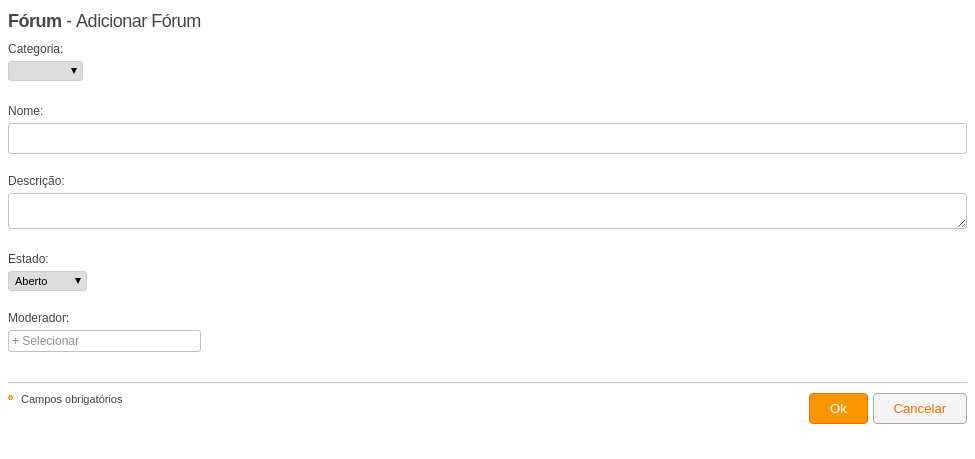The image size is (975, 459).
Task: Click the separator line above the buttons
Action: click(x=487, y=382)
